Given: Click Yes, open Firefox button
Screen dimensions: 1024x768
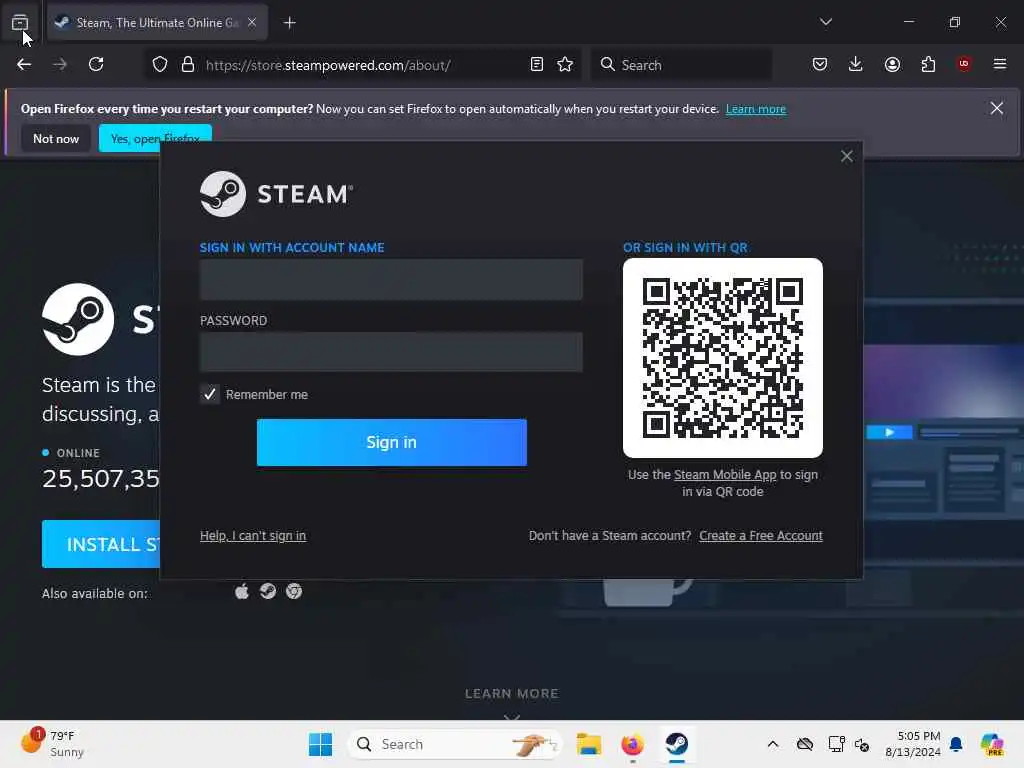Looking at the screenshot, I should (155, 138).
